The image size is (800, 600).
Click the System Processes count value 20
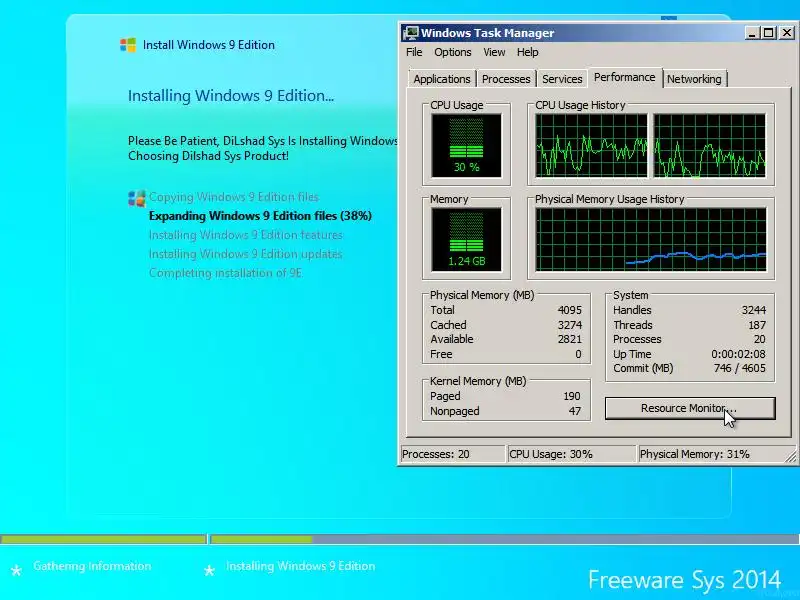pyautogui.click(x=760, y=339)
